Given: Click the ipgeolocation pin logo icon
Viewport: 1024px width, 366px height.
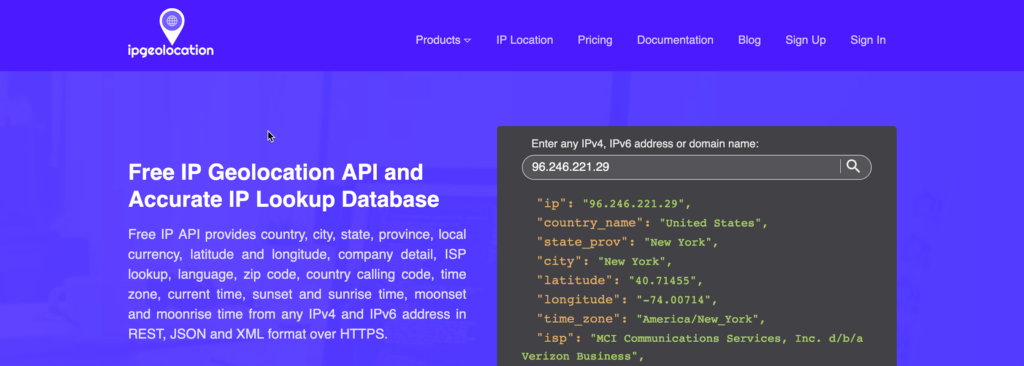Looking at the screenshot, I should point(172,26).
